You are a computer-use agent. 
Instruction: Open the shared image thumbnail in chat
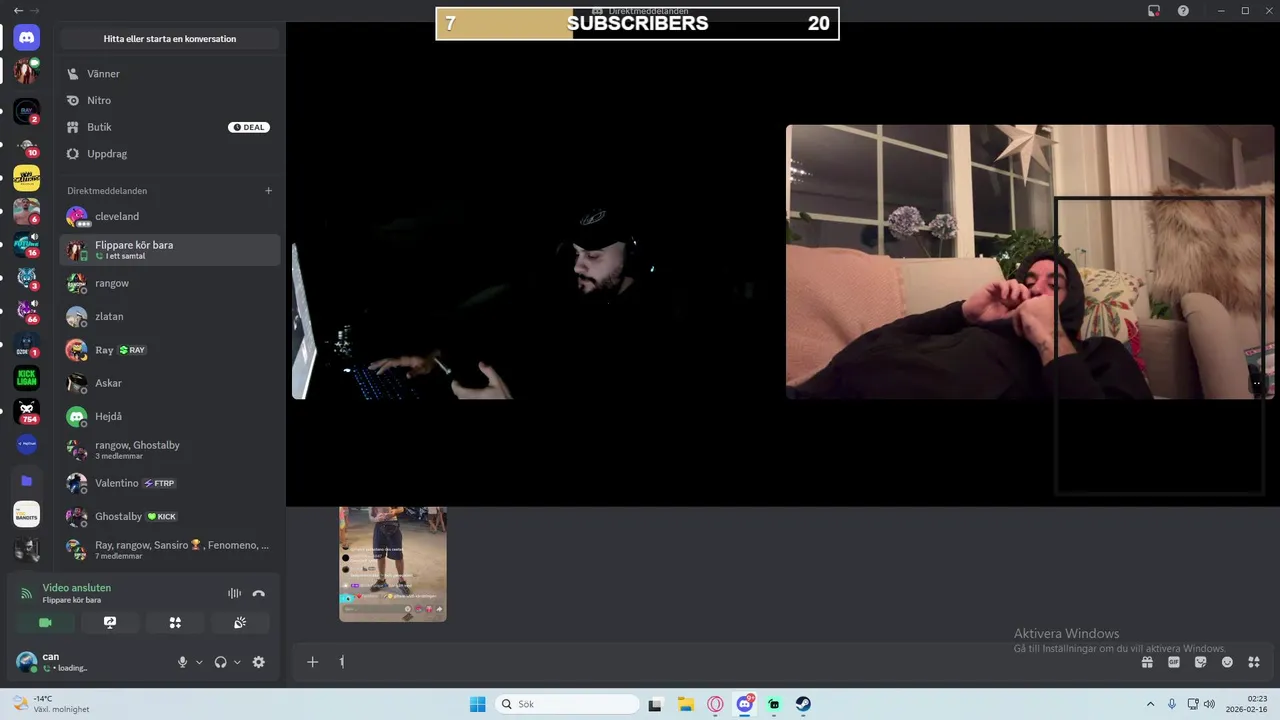coord(393,564)
